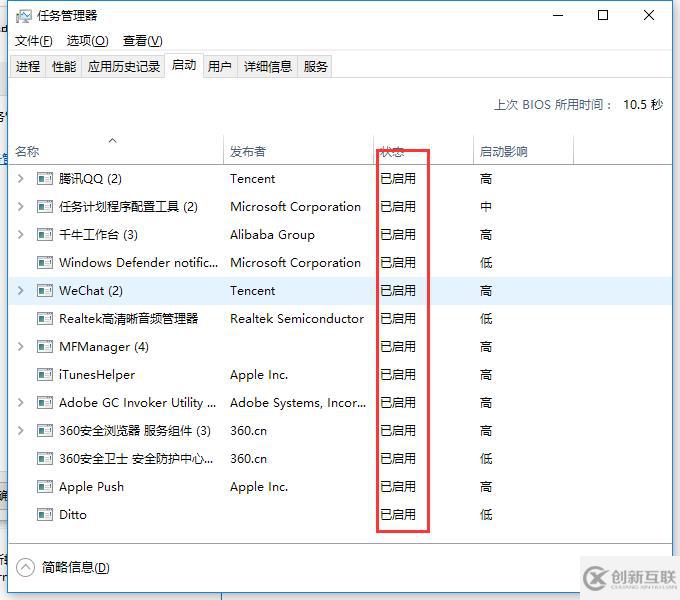Collapse to 简略信息 using the arrow button
This screenshot has height=600, width=680.
(26, 568)
